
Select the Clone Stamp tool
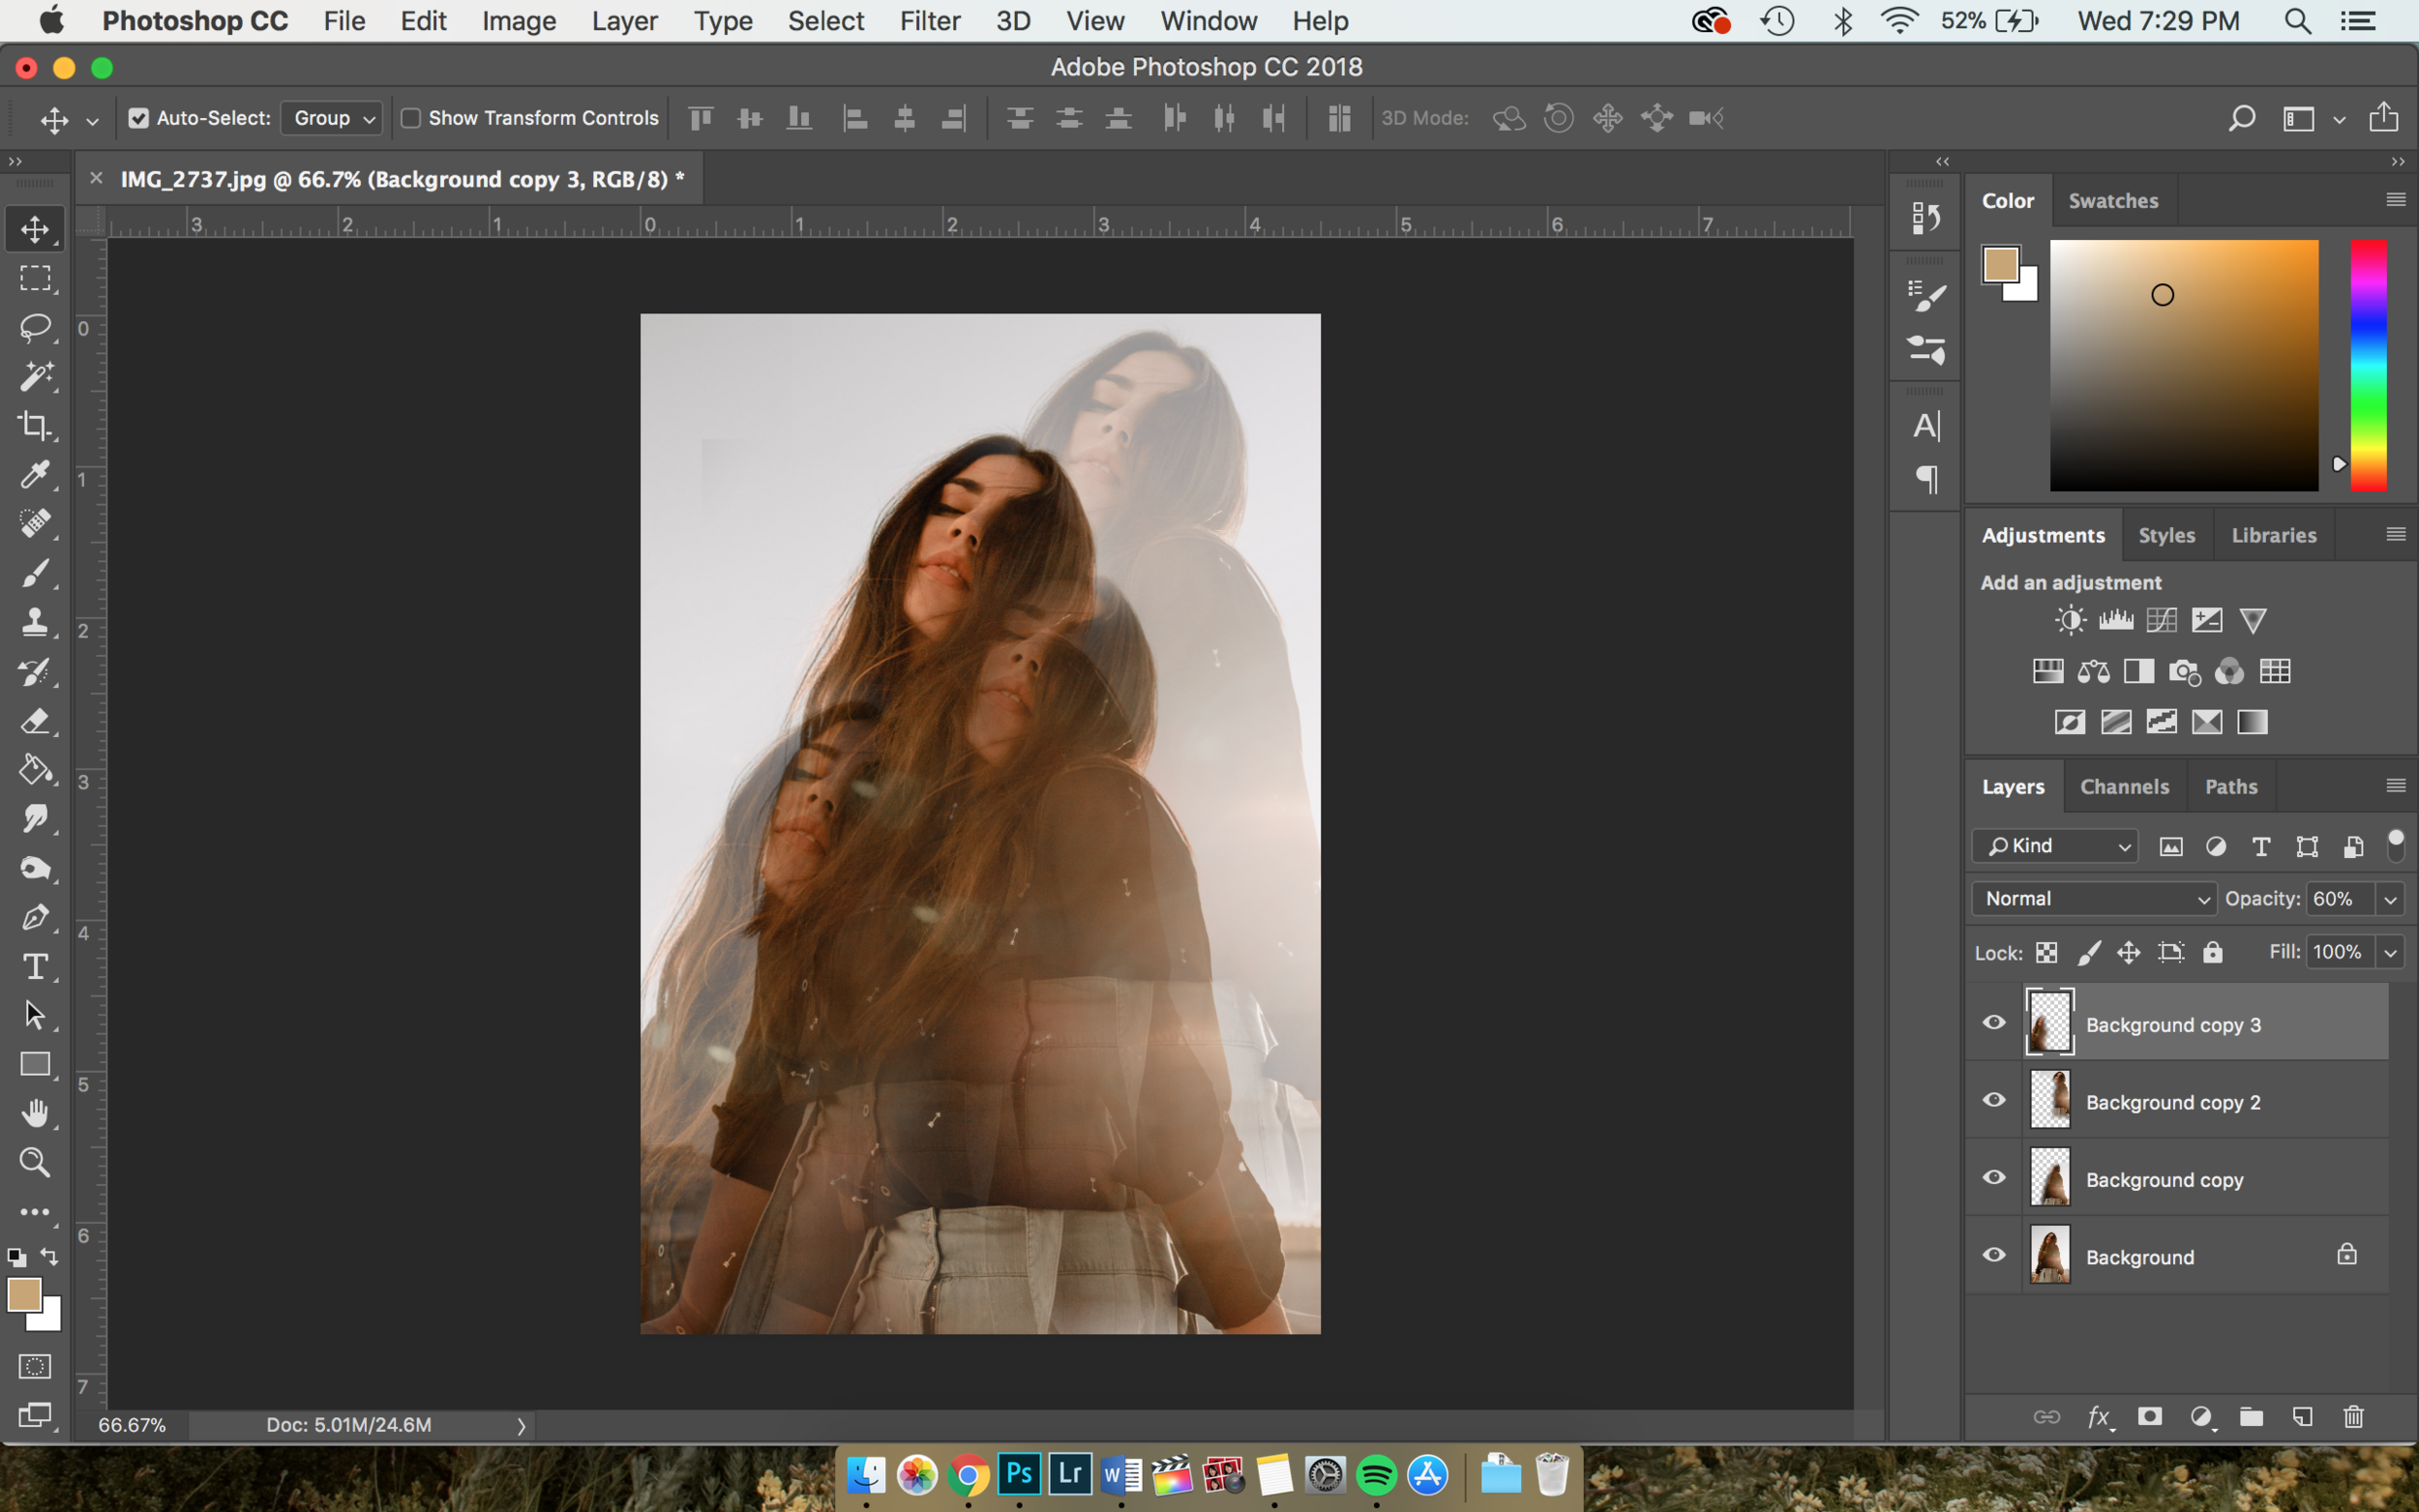click(x=35, y=622)
